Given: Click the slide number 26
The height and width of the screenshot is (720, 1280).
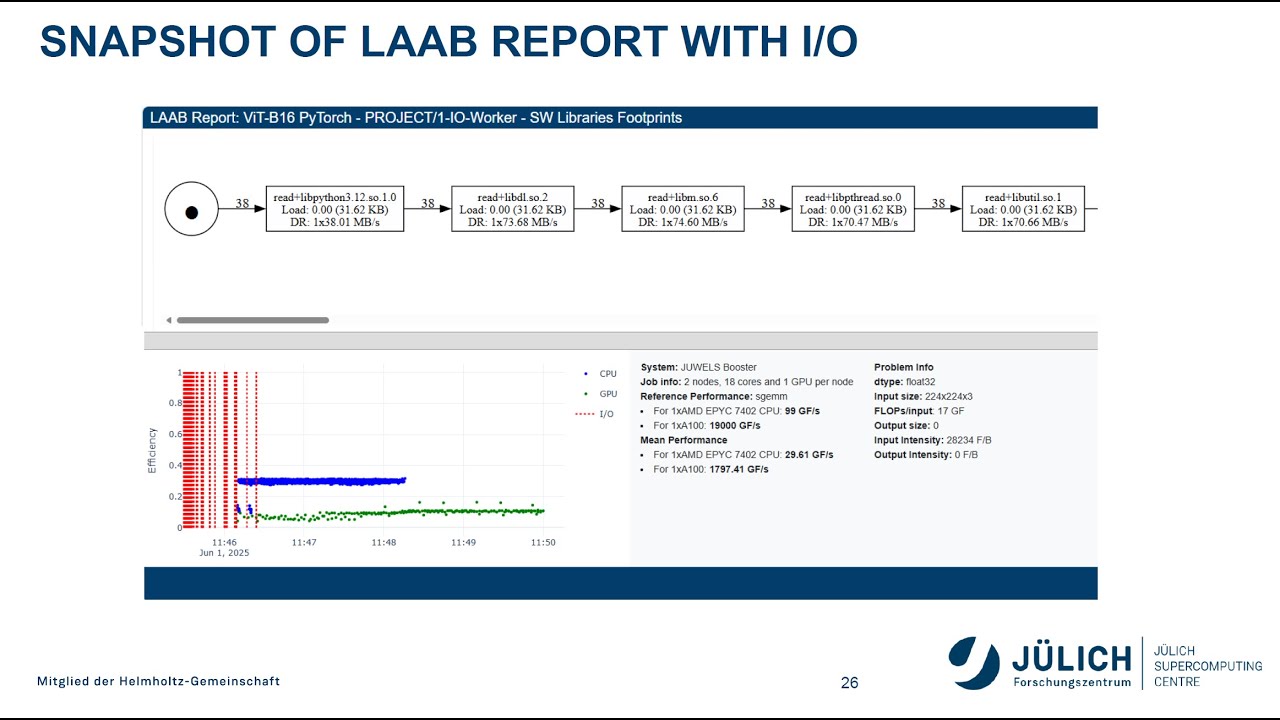Looking at the screenshot, I should click(x=850, y=683).
